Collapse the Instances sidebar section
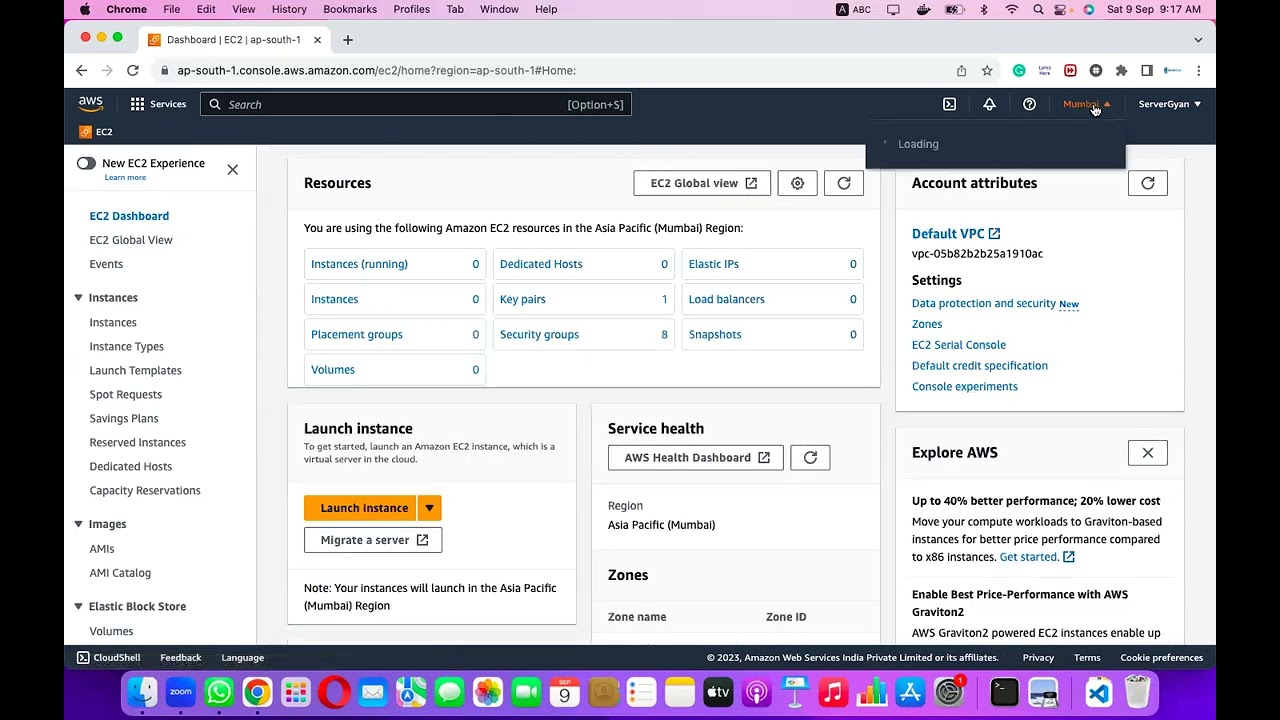 [78, 298]
